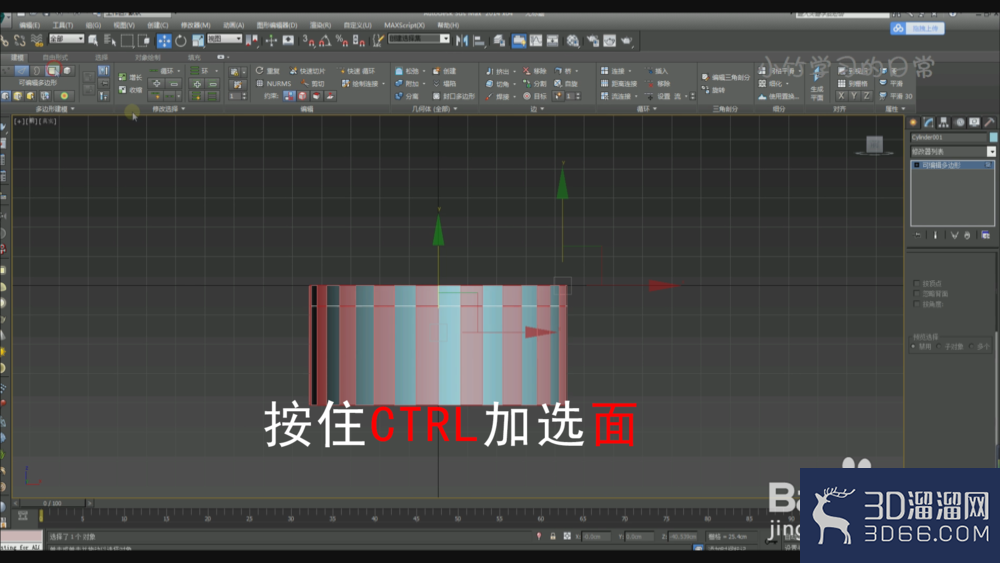
Task: Click the Render Production teapot icon
Action: tap(627, 41)
